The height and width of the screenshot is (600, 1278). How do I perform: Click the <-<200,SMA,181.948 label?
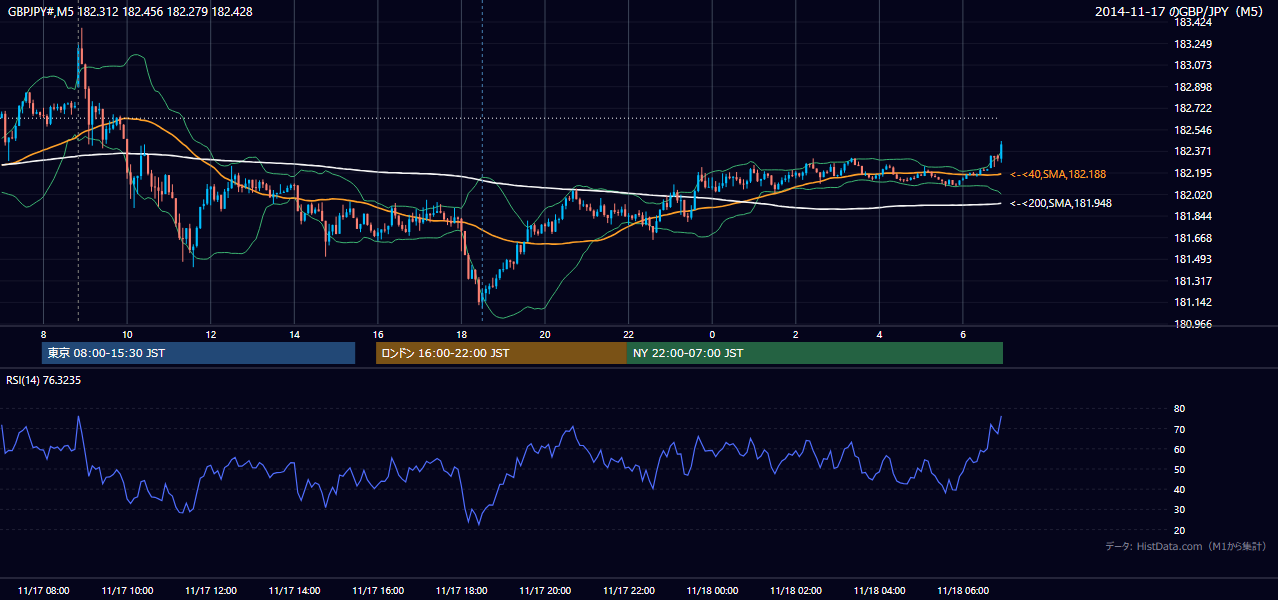pos(1061,203)
